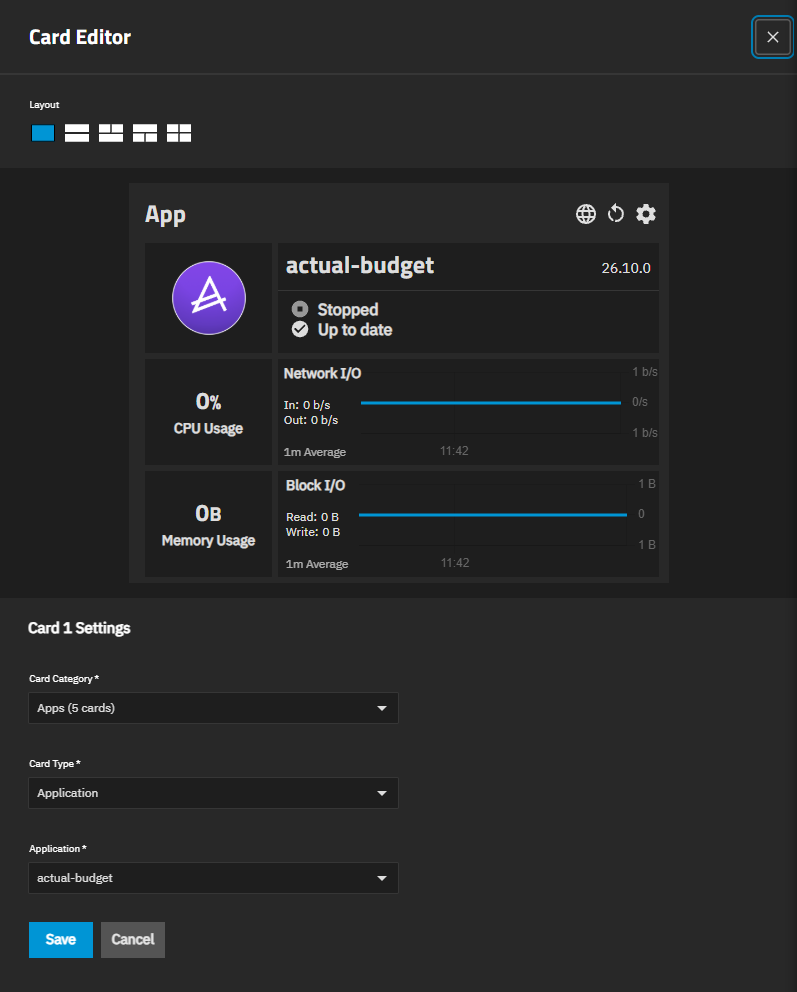Viewport: 797px width, 992px height.
Task: Close the Card Editor panel
Action: 773,37
